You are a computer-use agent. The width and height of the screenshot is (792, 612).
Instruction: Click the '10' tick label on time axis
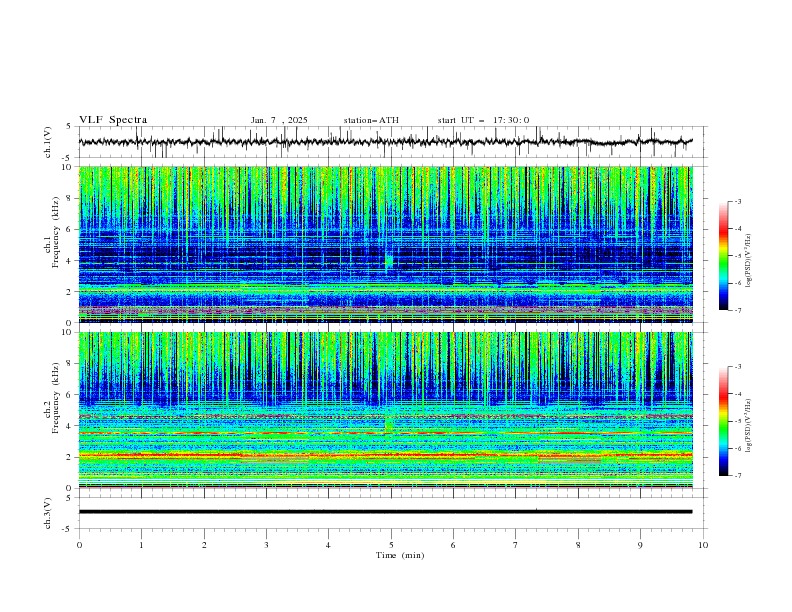click(703, 545)
